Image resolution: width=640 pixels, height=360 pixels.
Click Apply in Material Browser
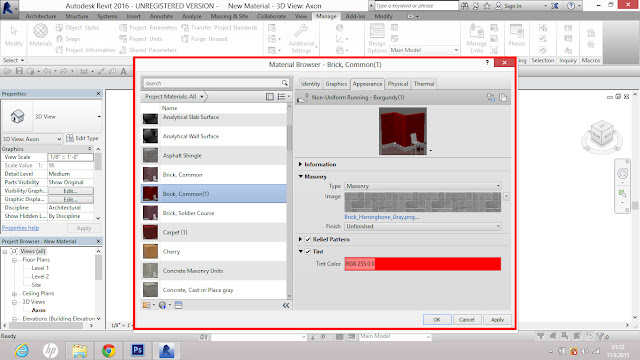pyautogui.click(x=497, y=320)
